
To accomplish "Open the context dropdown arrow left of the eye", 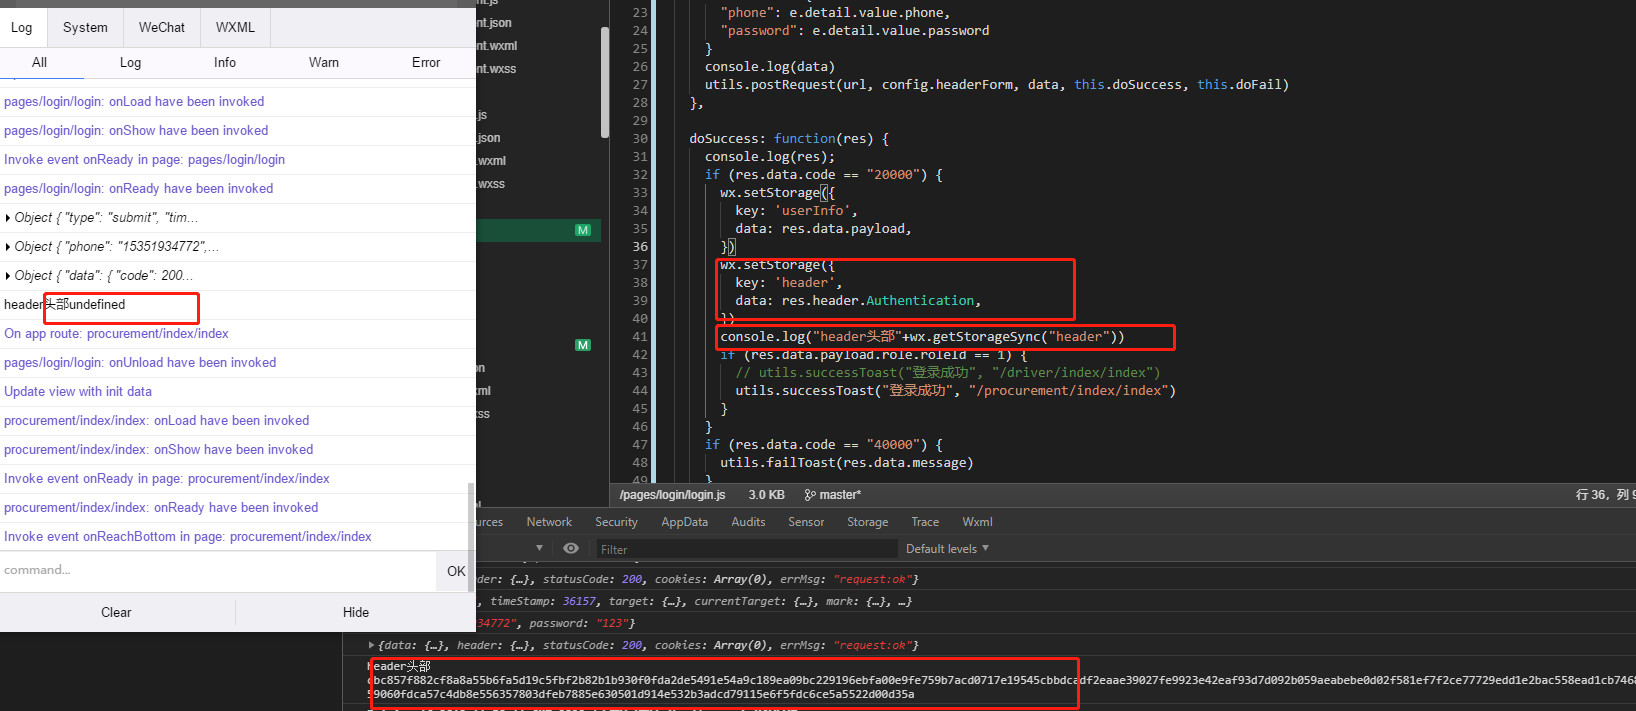I will (540, 548).
